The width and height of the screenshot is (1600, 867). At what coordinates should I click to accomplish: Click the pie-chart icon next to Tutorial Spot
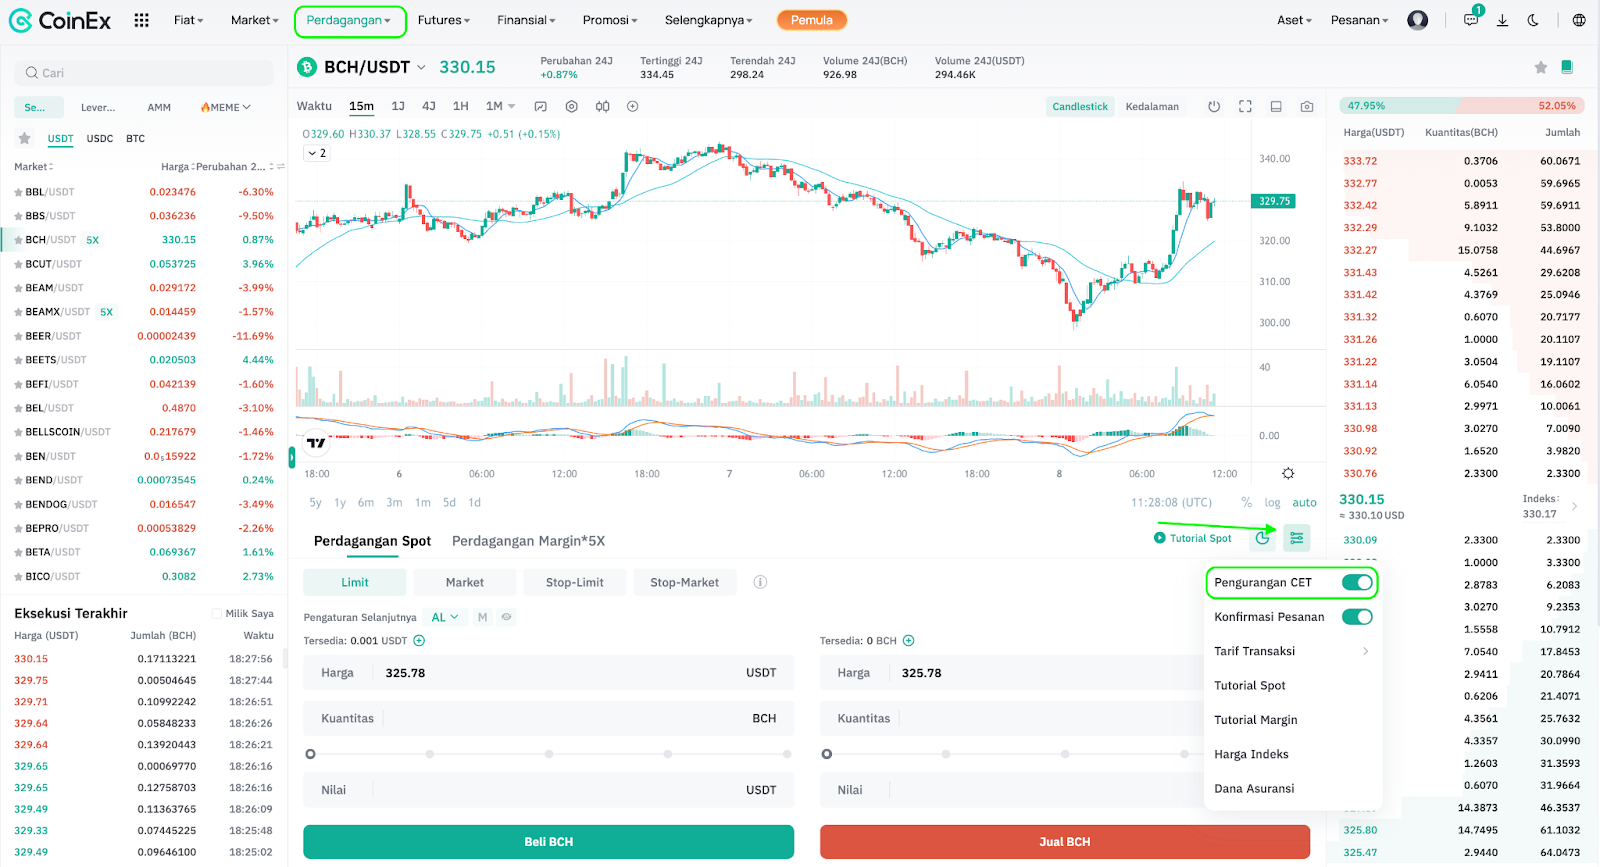[1263, 538]
